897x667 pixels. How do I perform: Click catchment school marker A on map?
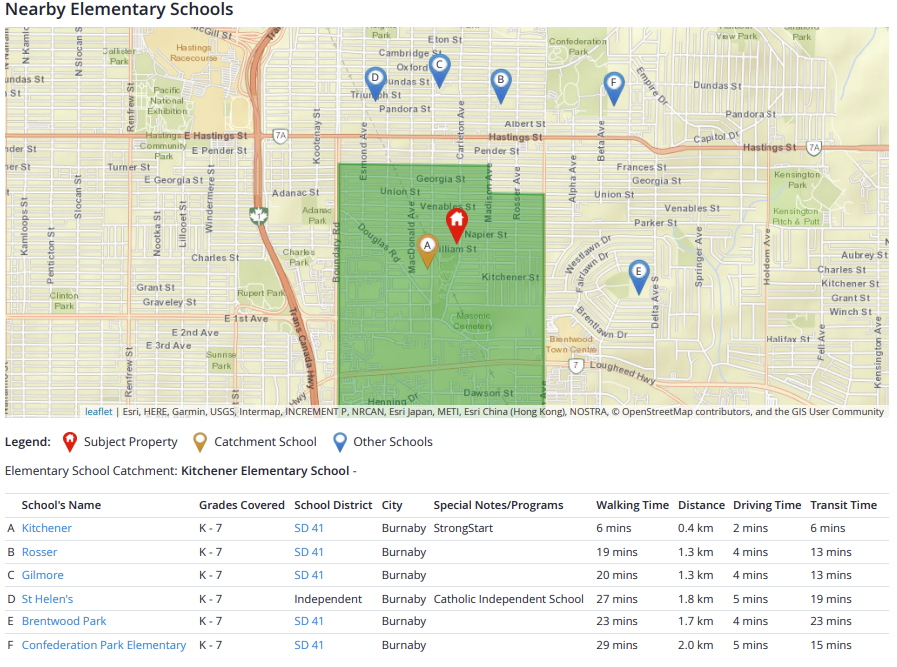pyautogui.click(x=427, y=248)
